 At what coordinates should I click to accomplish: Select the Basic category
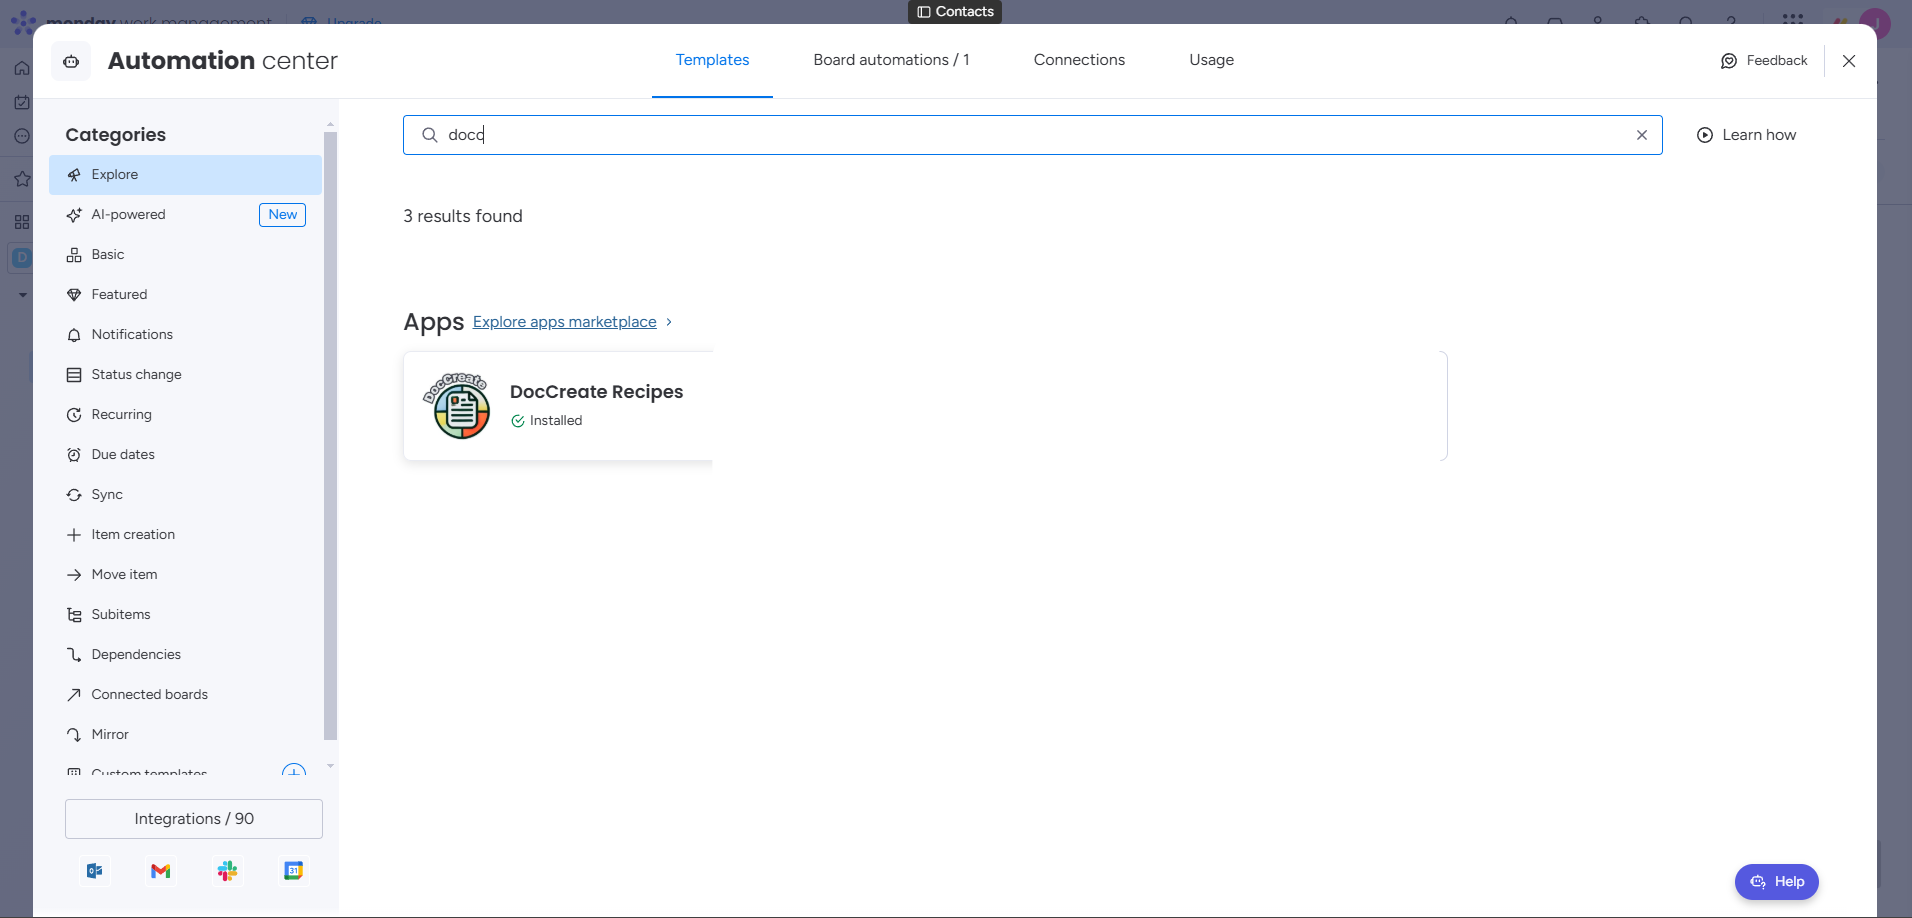[185, 255]
